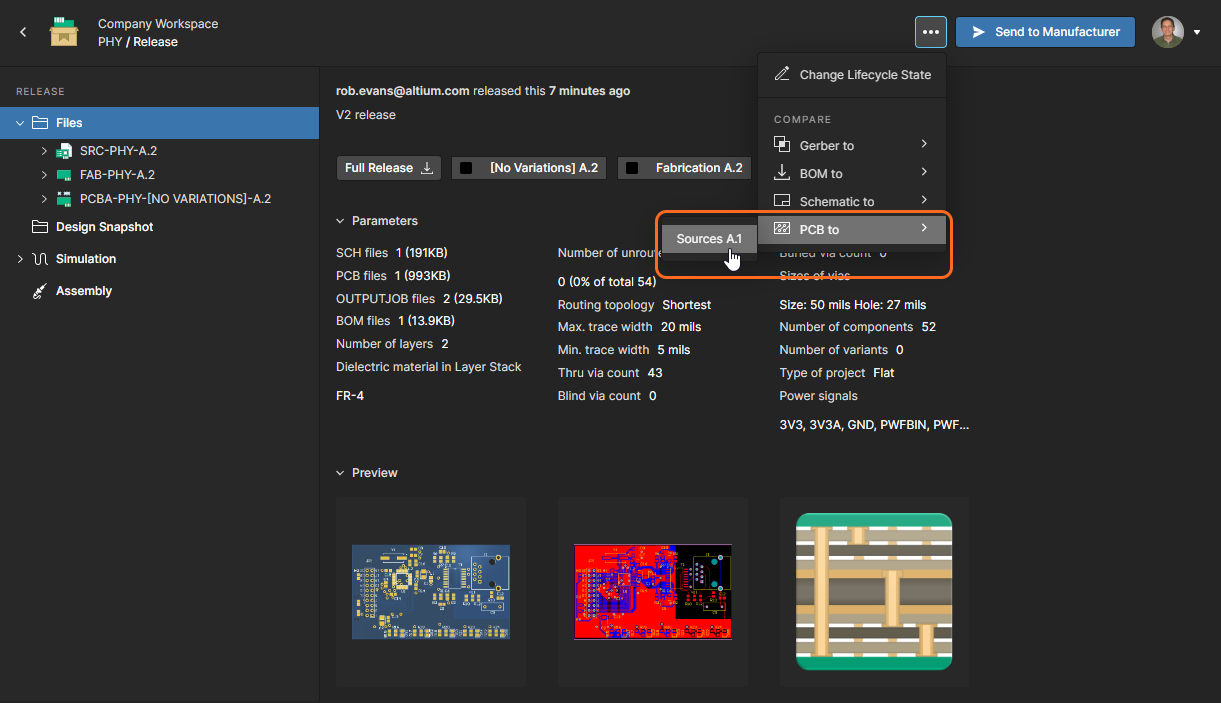The image size is (1221, 703).
Task: Choose Sources A.1 from submenu
Action: (x=709, y=239)
